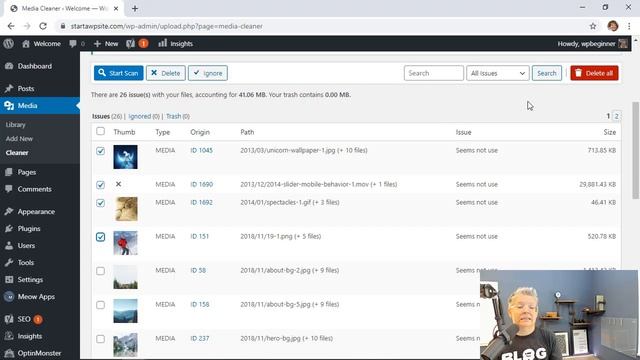Check the hero-bg.jpg row checkbox
The width and height of the screenshot is (640, 360).
tap(100, 339)
